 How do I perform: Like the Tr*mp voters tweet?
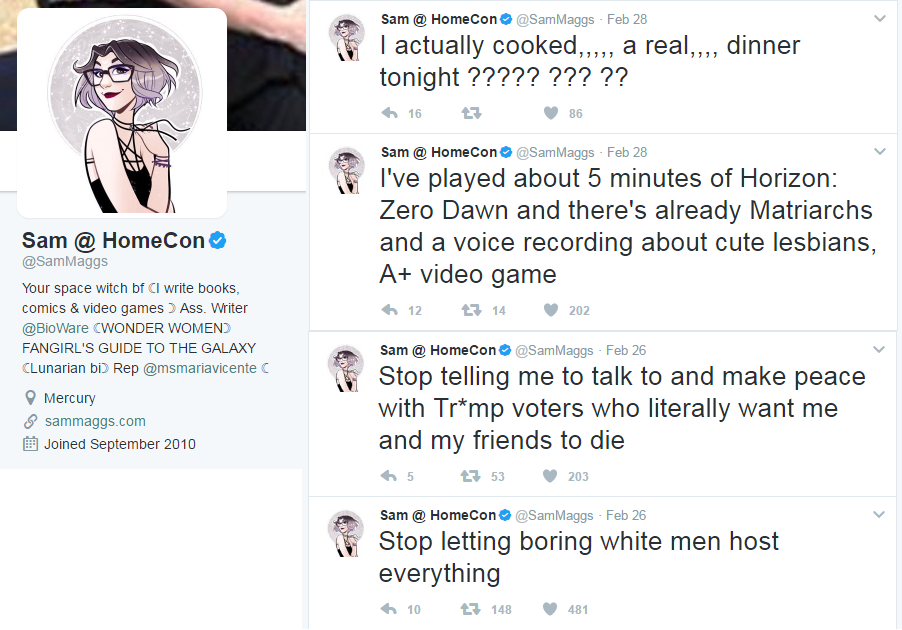click(549, 476)
